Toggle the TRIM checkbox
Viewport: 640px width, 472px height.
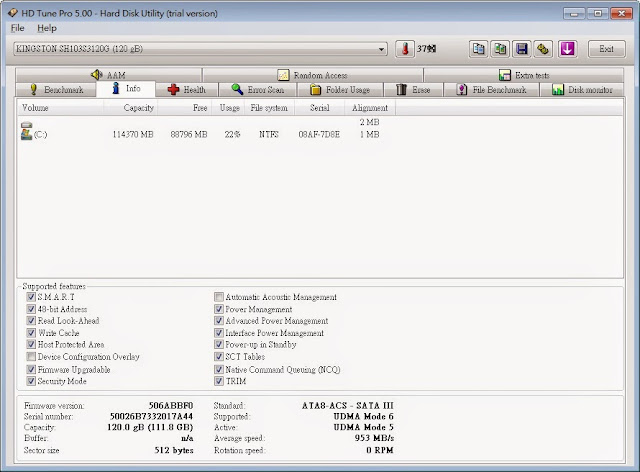click(219, 381)
